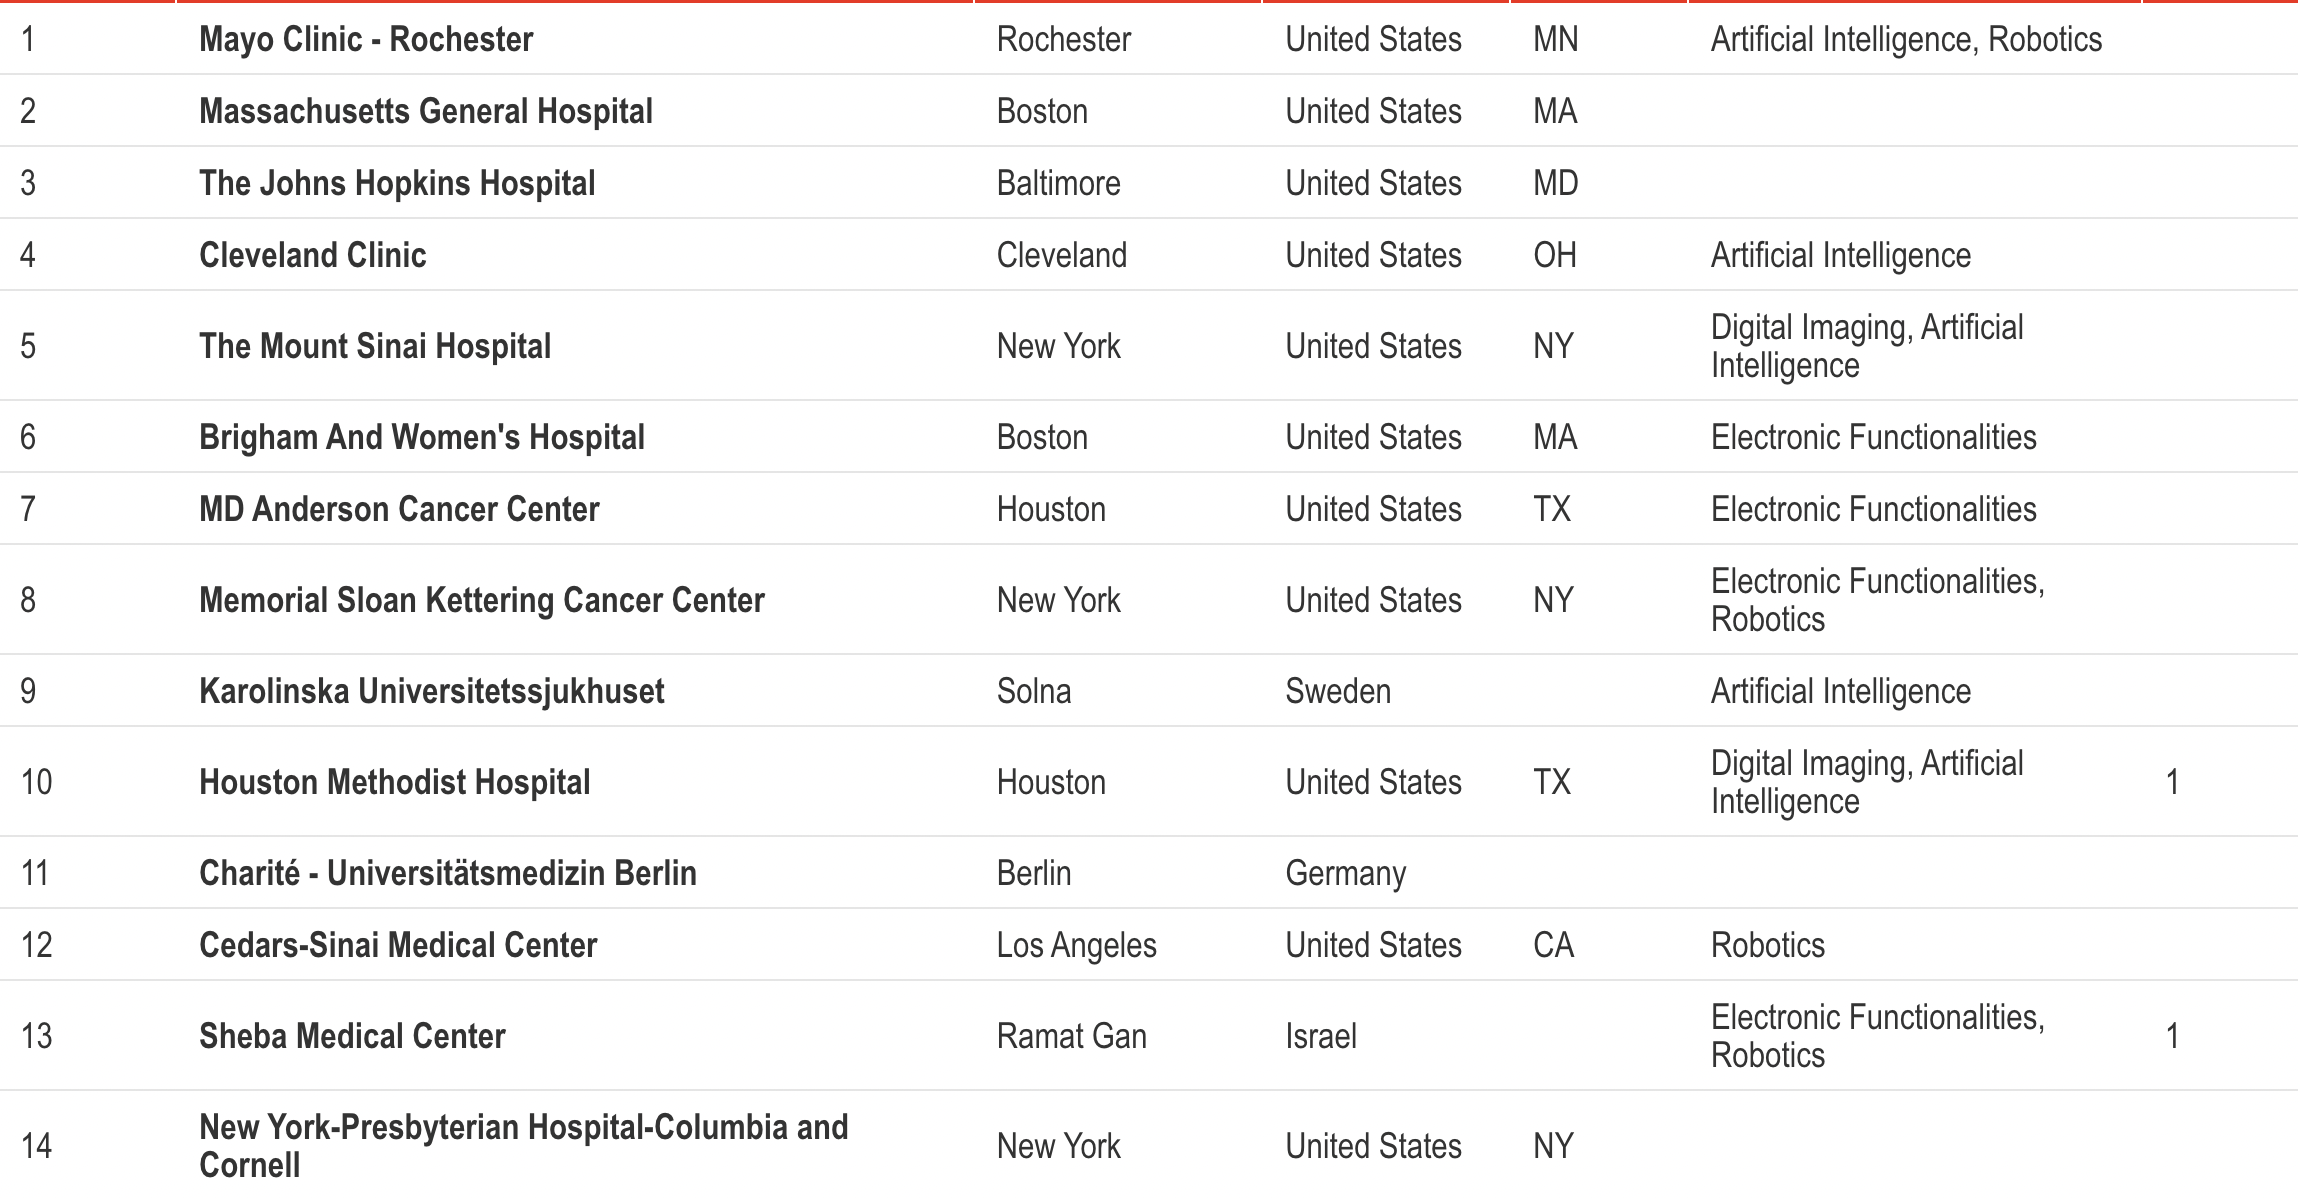Open the Cleveland Clinic hospital name
The image size is (2298, 1198).
pyautogui.click(x=313, y=255)
